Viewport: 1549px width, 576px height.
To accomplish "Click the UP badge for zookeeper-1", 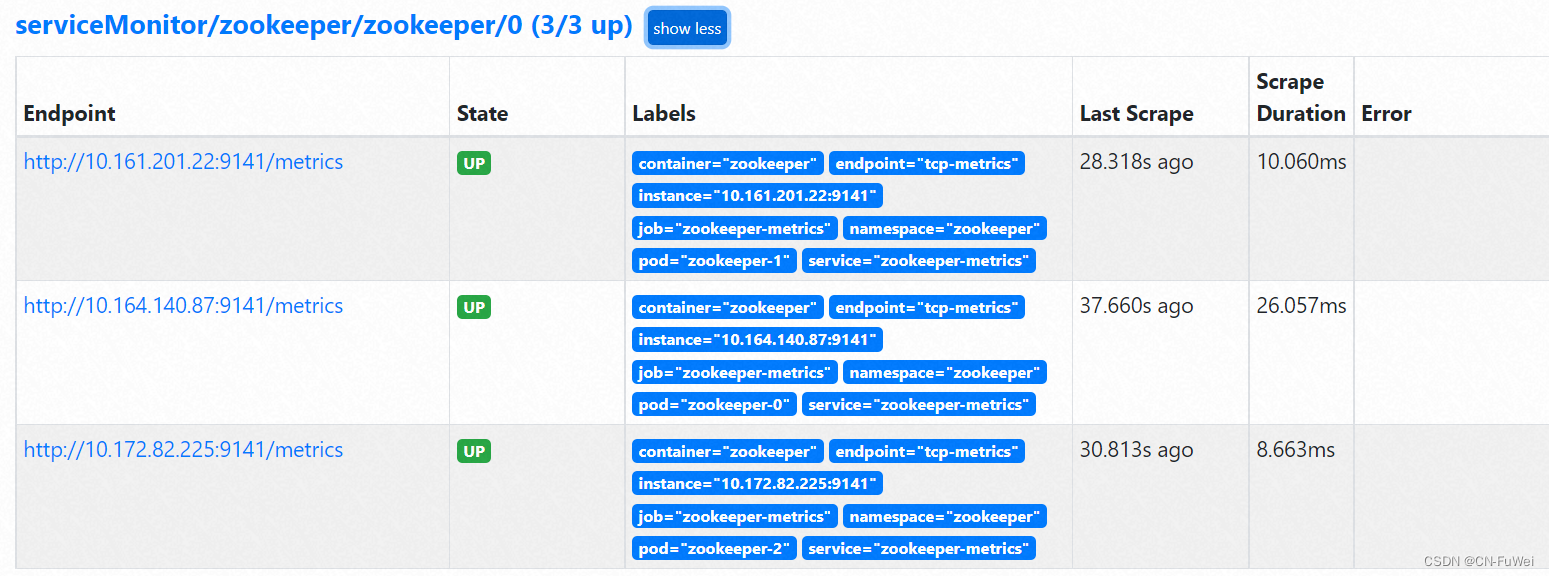I will coord(473,163).
